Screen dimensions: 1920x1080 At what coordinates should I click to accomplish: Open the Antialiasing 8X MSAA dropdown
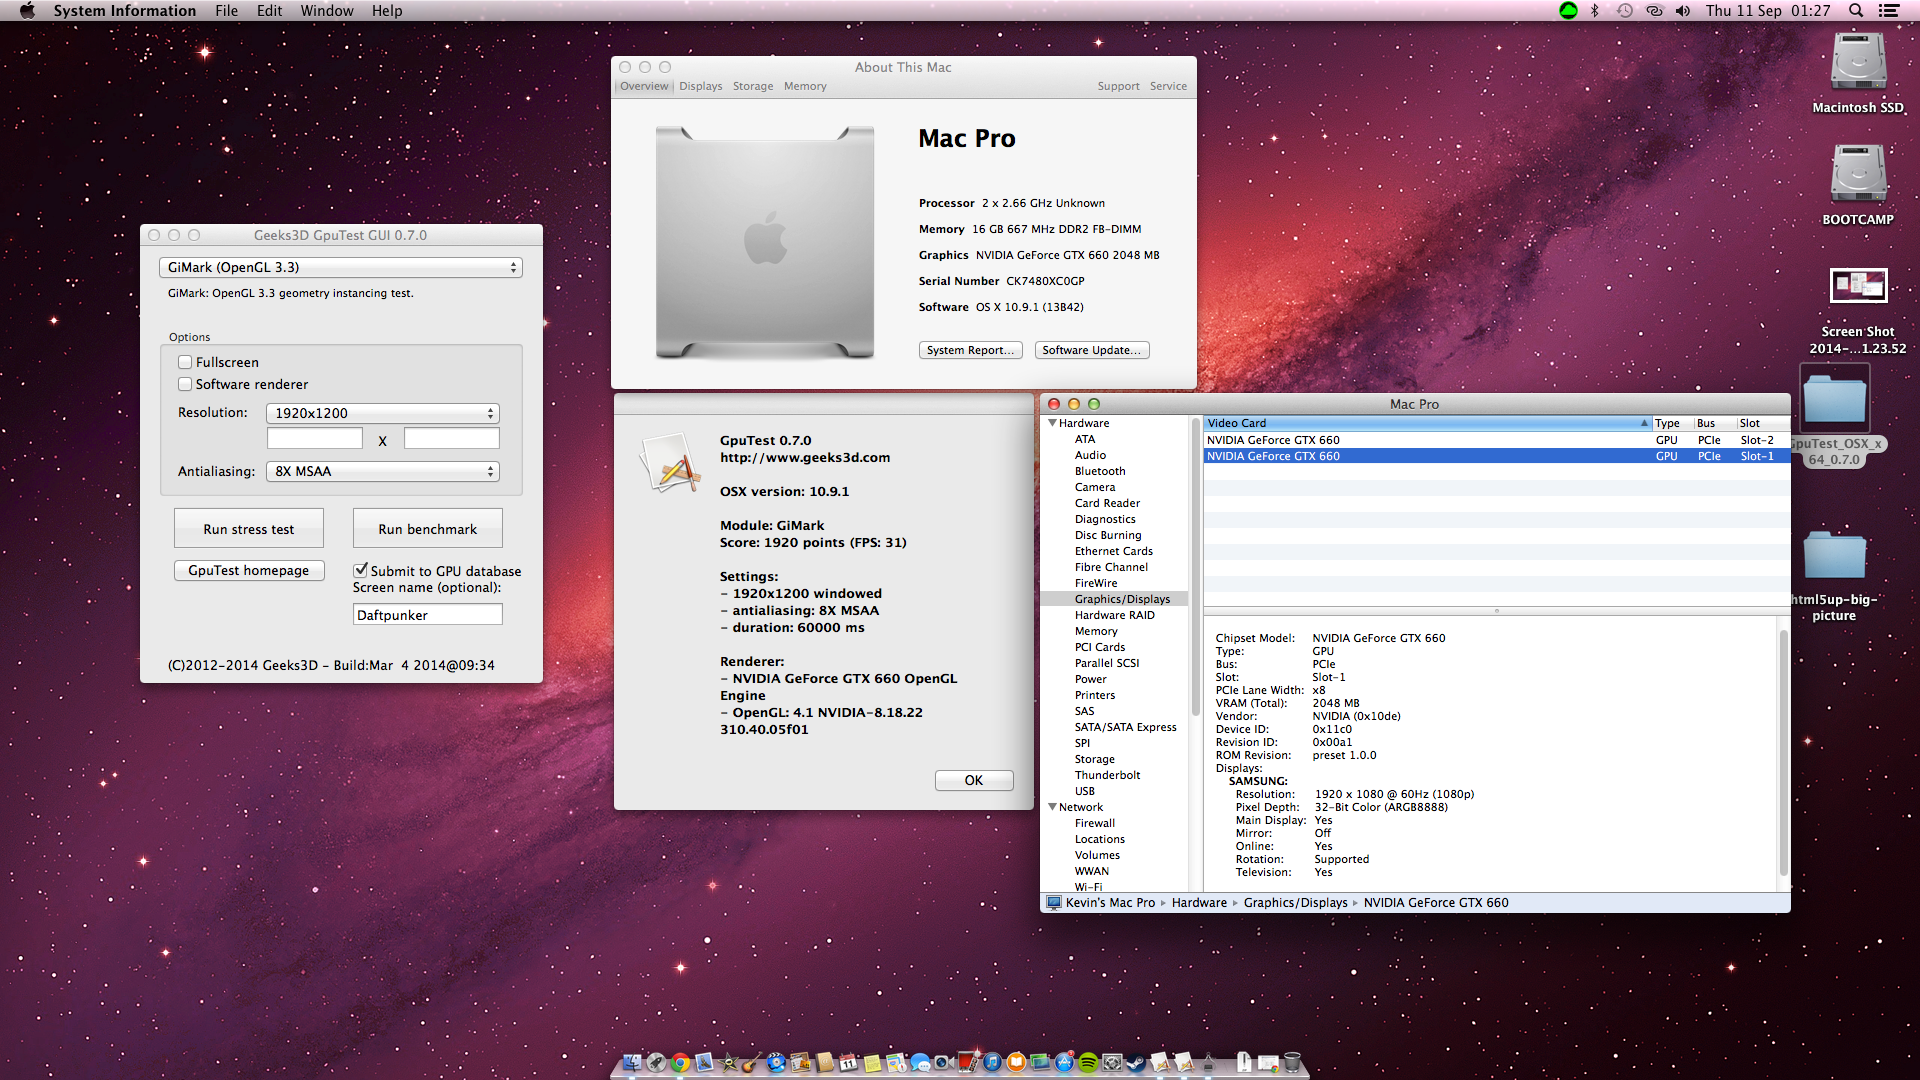coord(382,471)
